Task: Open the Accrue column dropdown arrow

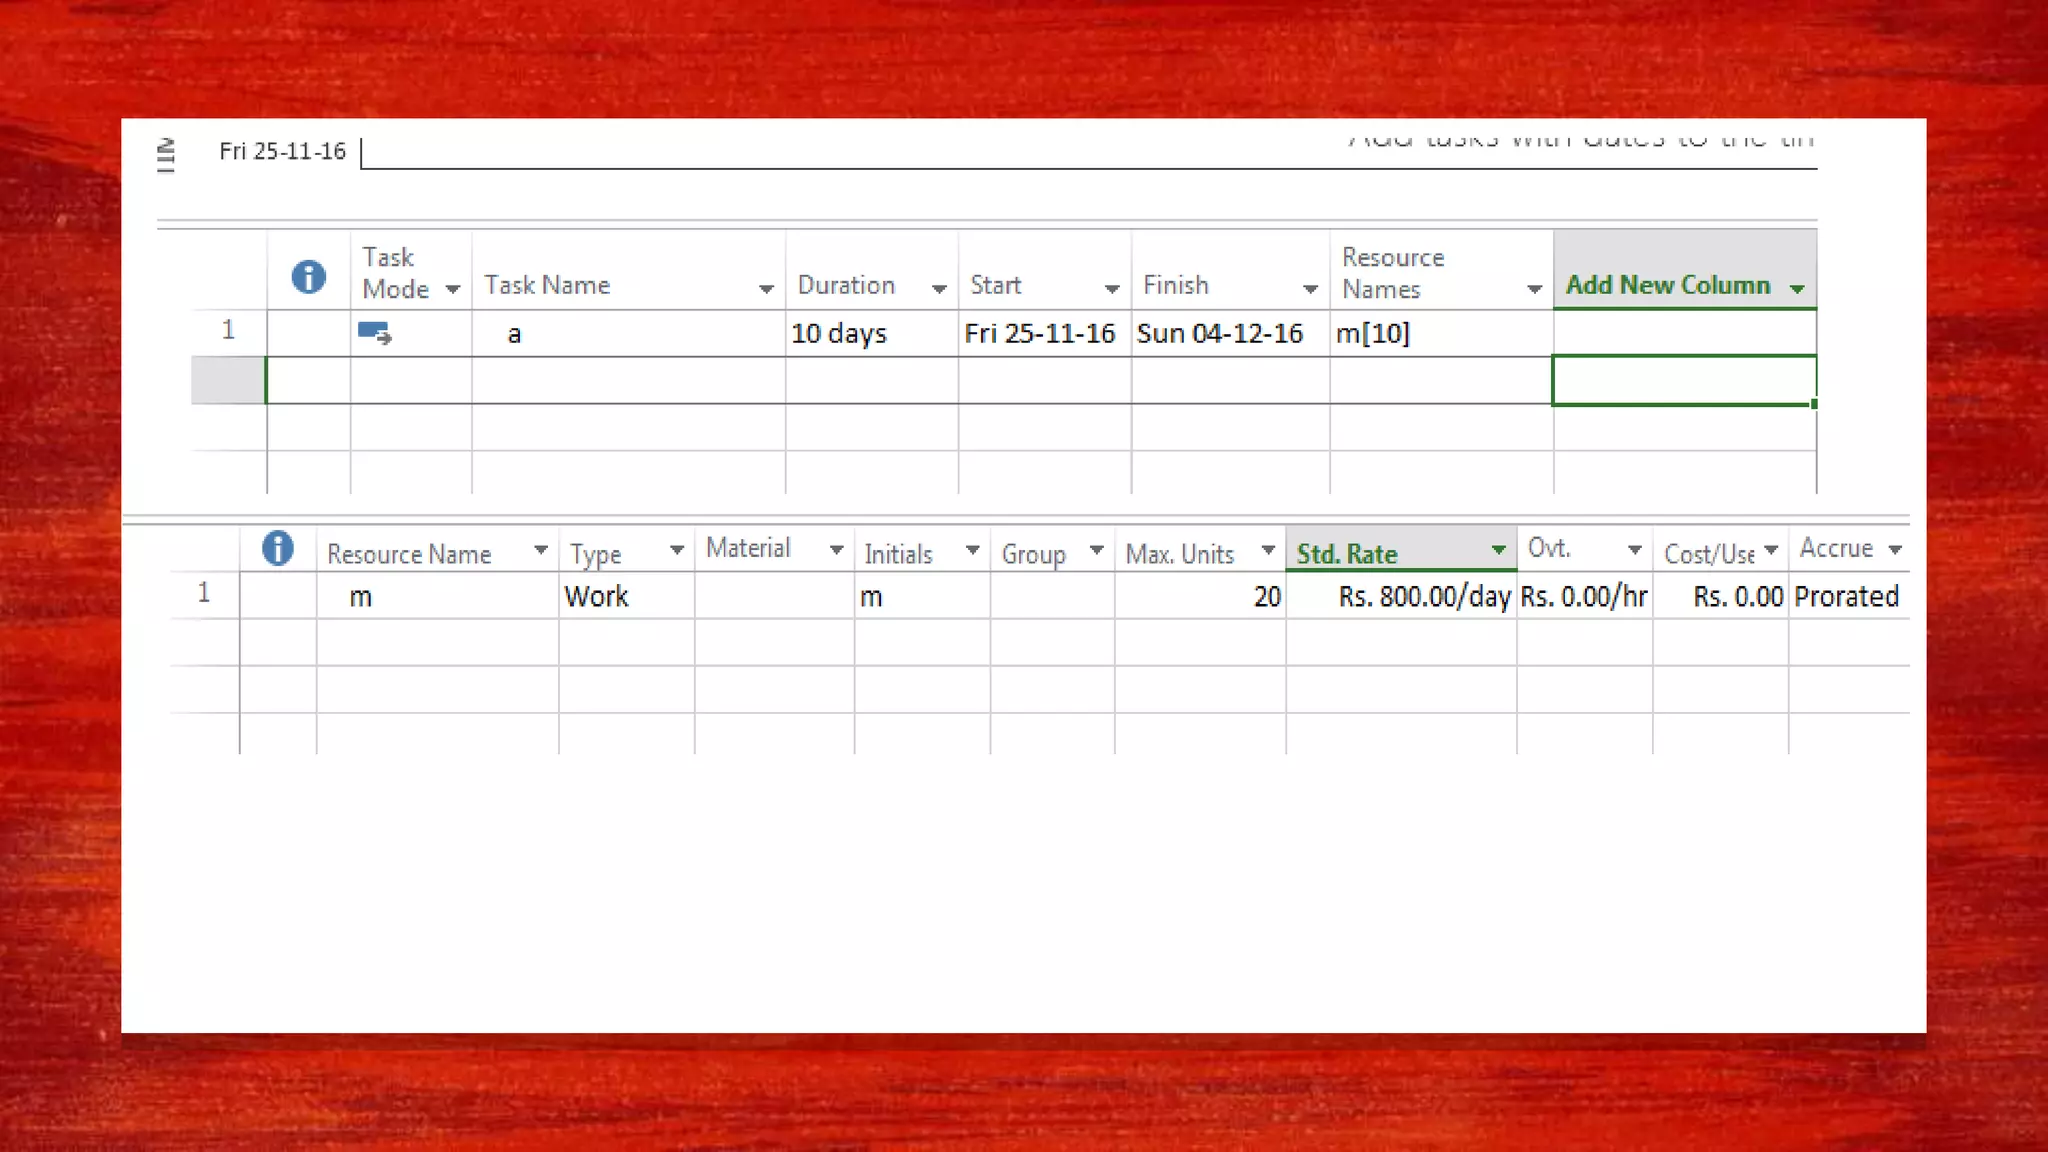Action: (x=1894, y=550)
